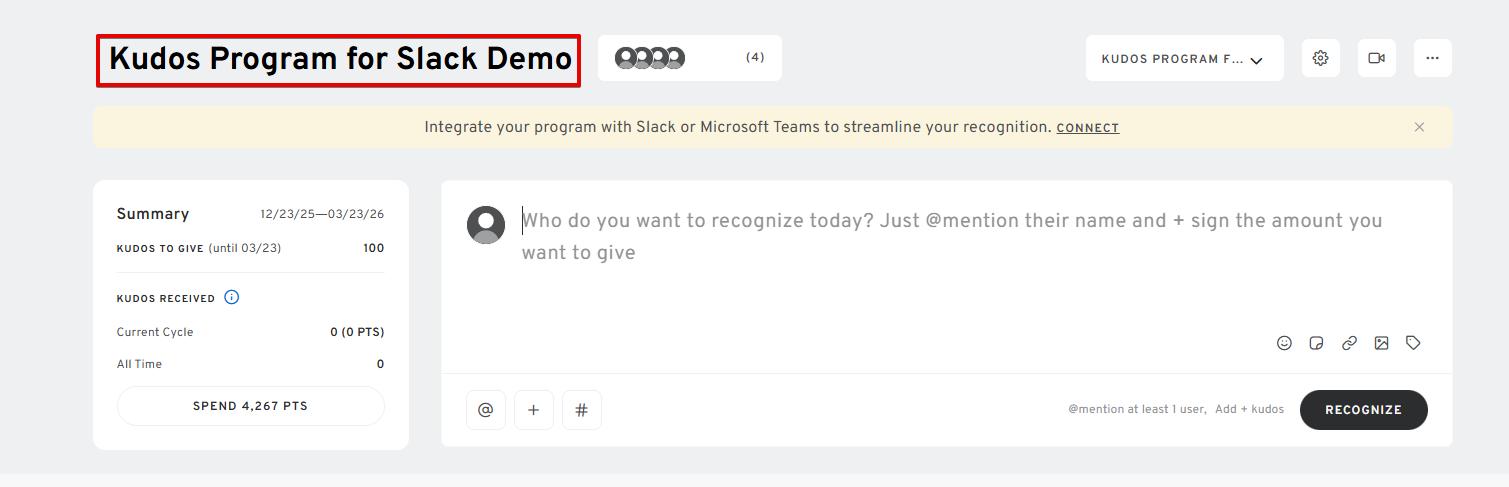Screen dimensions: 1509x487
Task: Click the Kudos Program for Slack Demo title
Action: point(339,60)
